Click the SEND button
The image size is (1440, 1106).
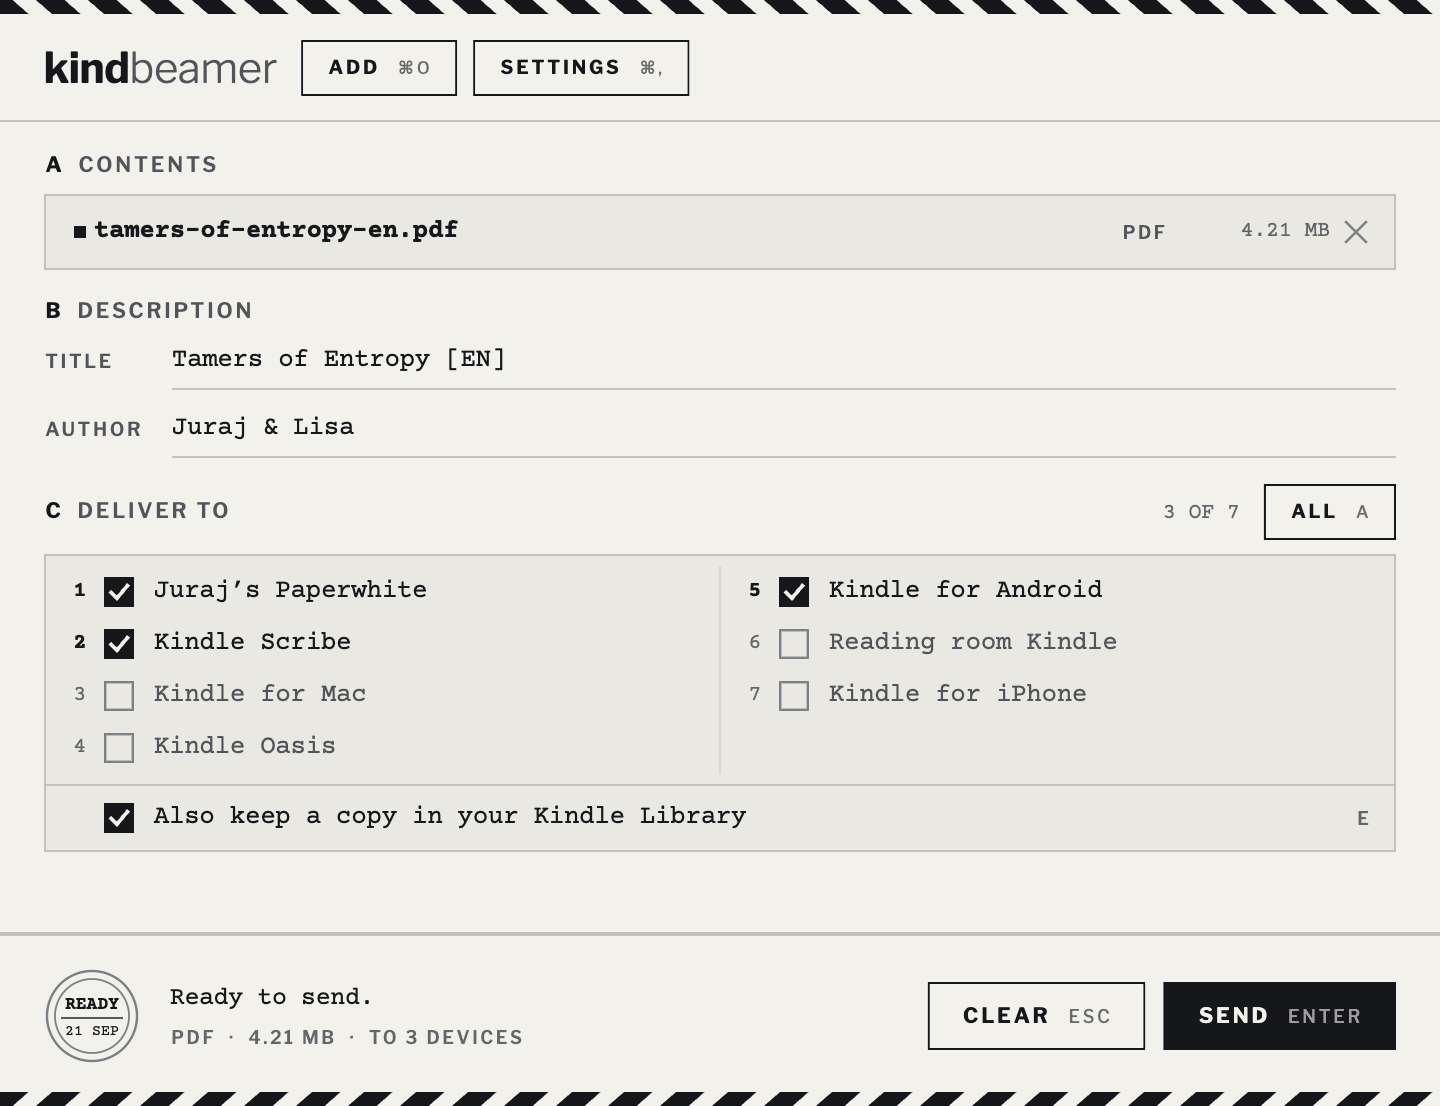pos(1279,1016)
